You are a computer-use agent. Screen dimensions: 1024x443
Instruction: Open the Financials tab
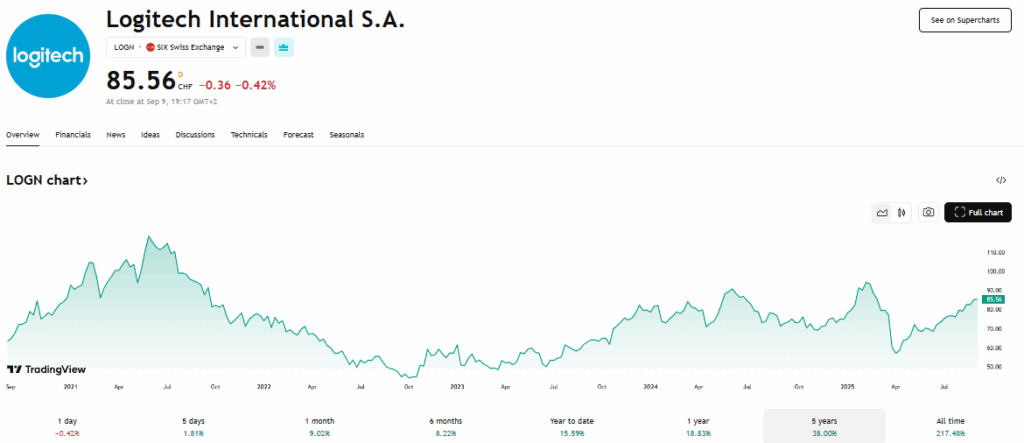73,135
